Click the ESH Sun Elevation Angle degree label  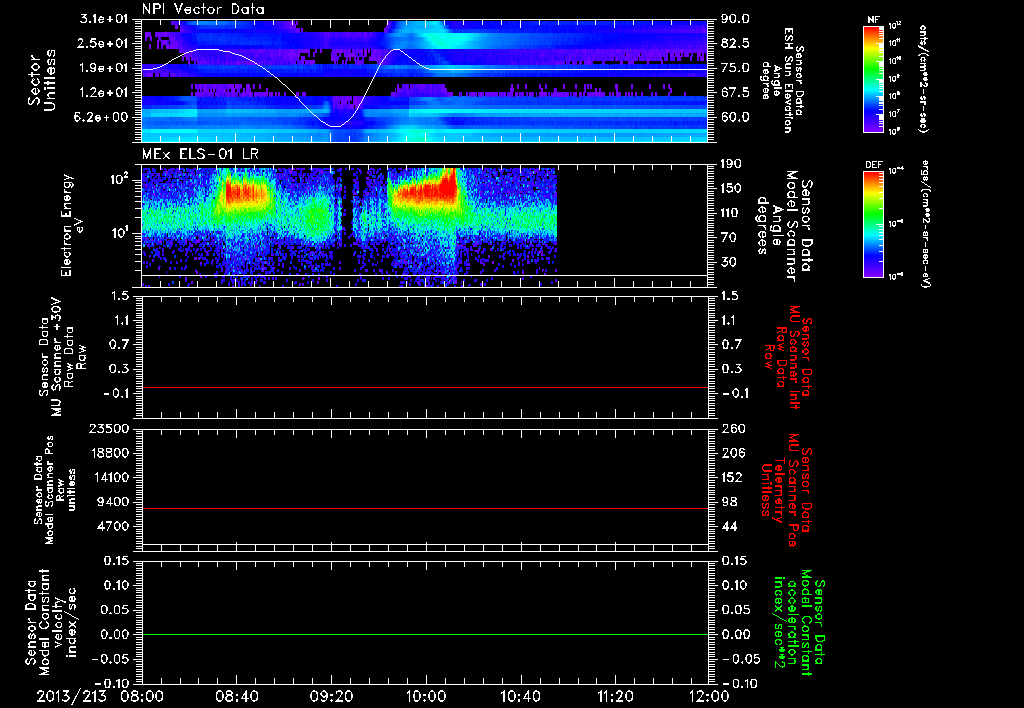pos(782,80)
